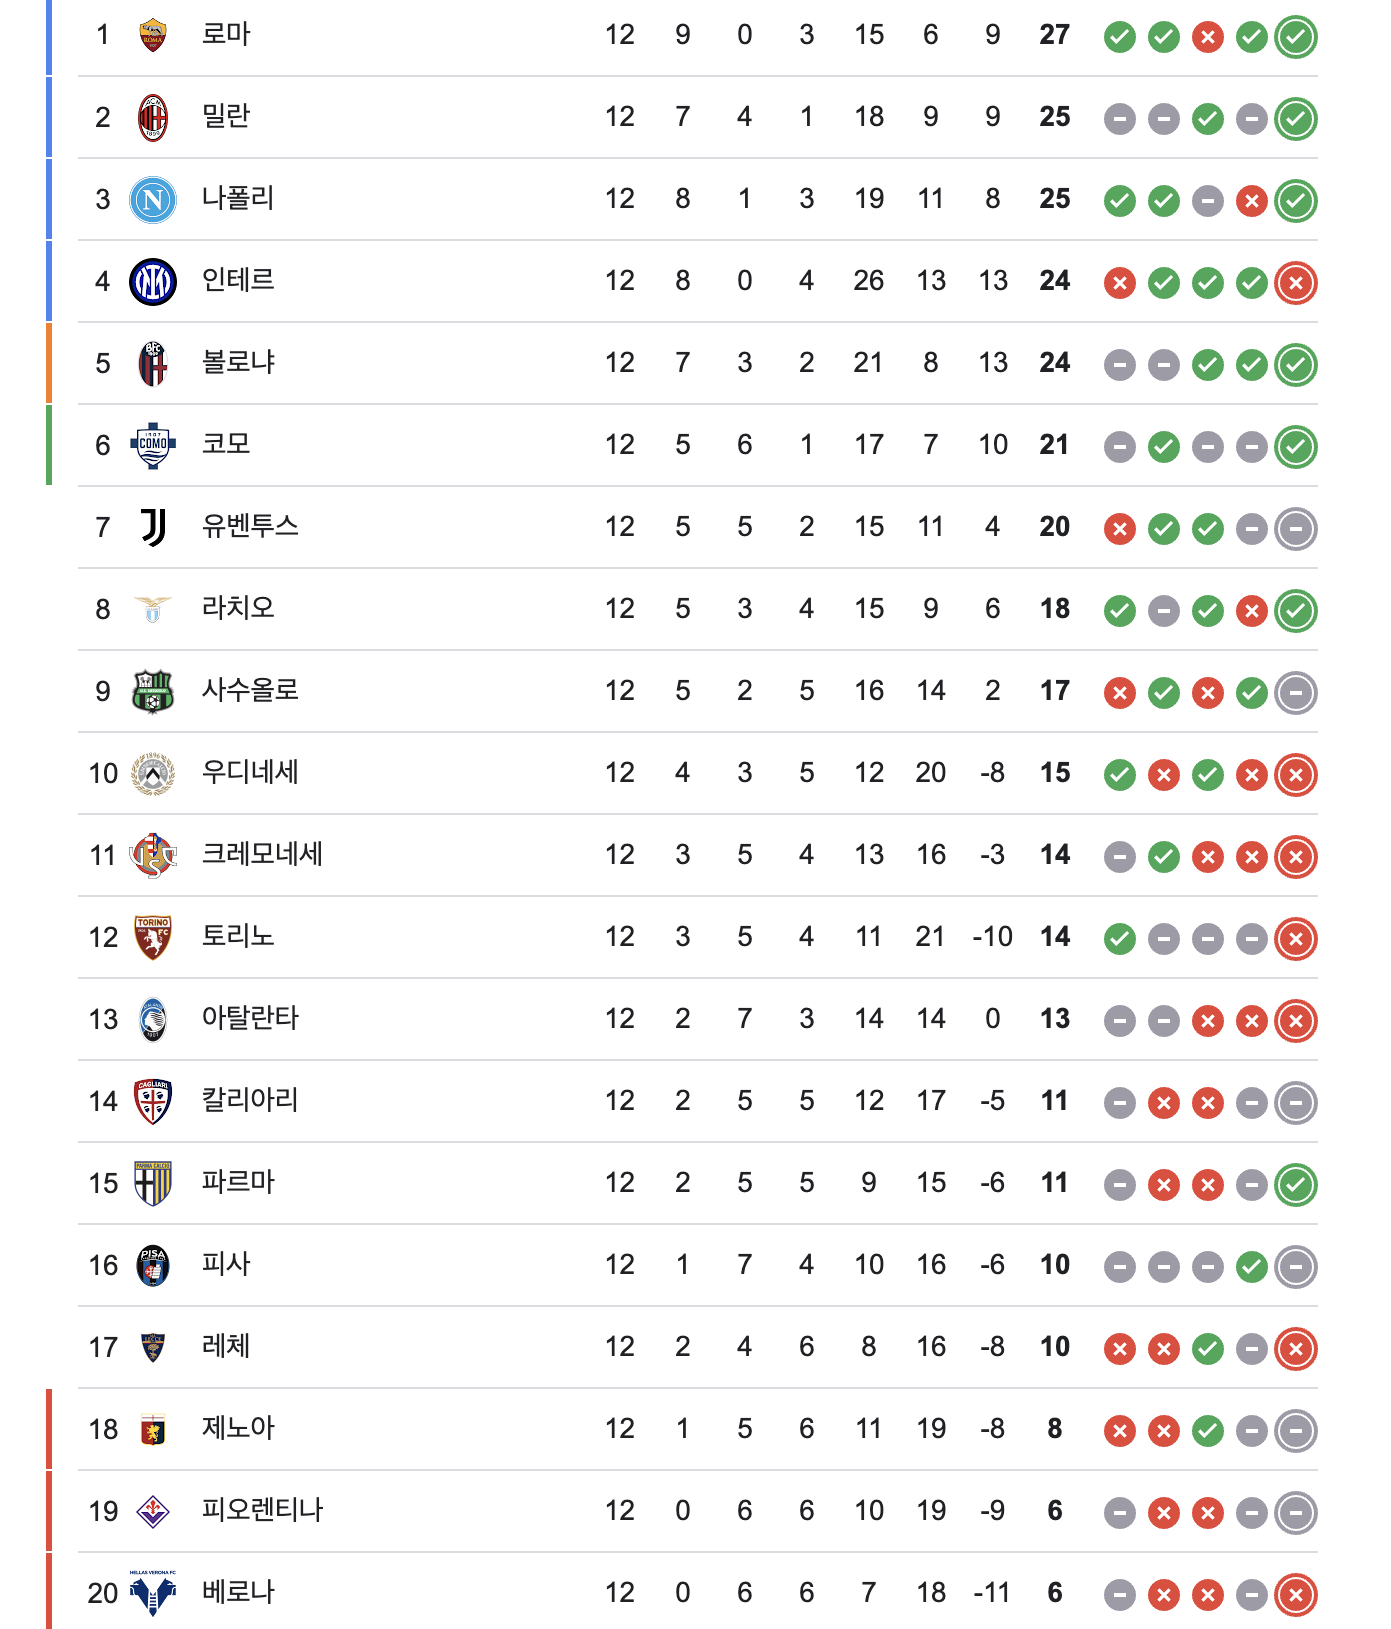The image size is (1391, 1629).
Task: Click the Inter club logo
Action: click(x=153, y=282)
